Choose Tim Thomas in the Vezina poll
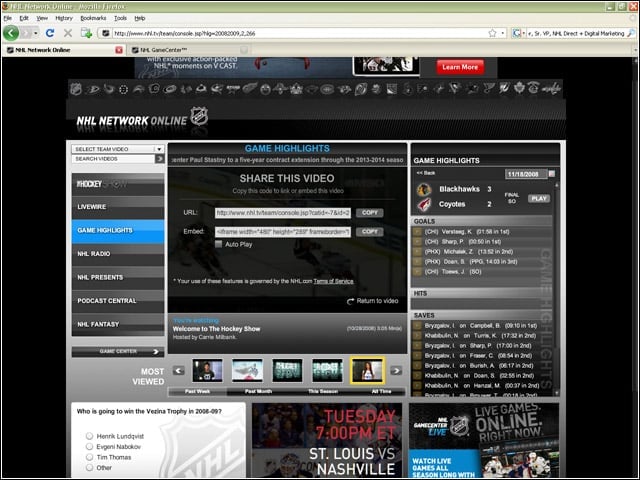 point(89,457)
